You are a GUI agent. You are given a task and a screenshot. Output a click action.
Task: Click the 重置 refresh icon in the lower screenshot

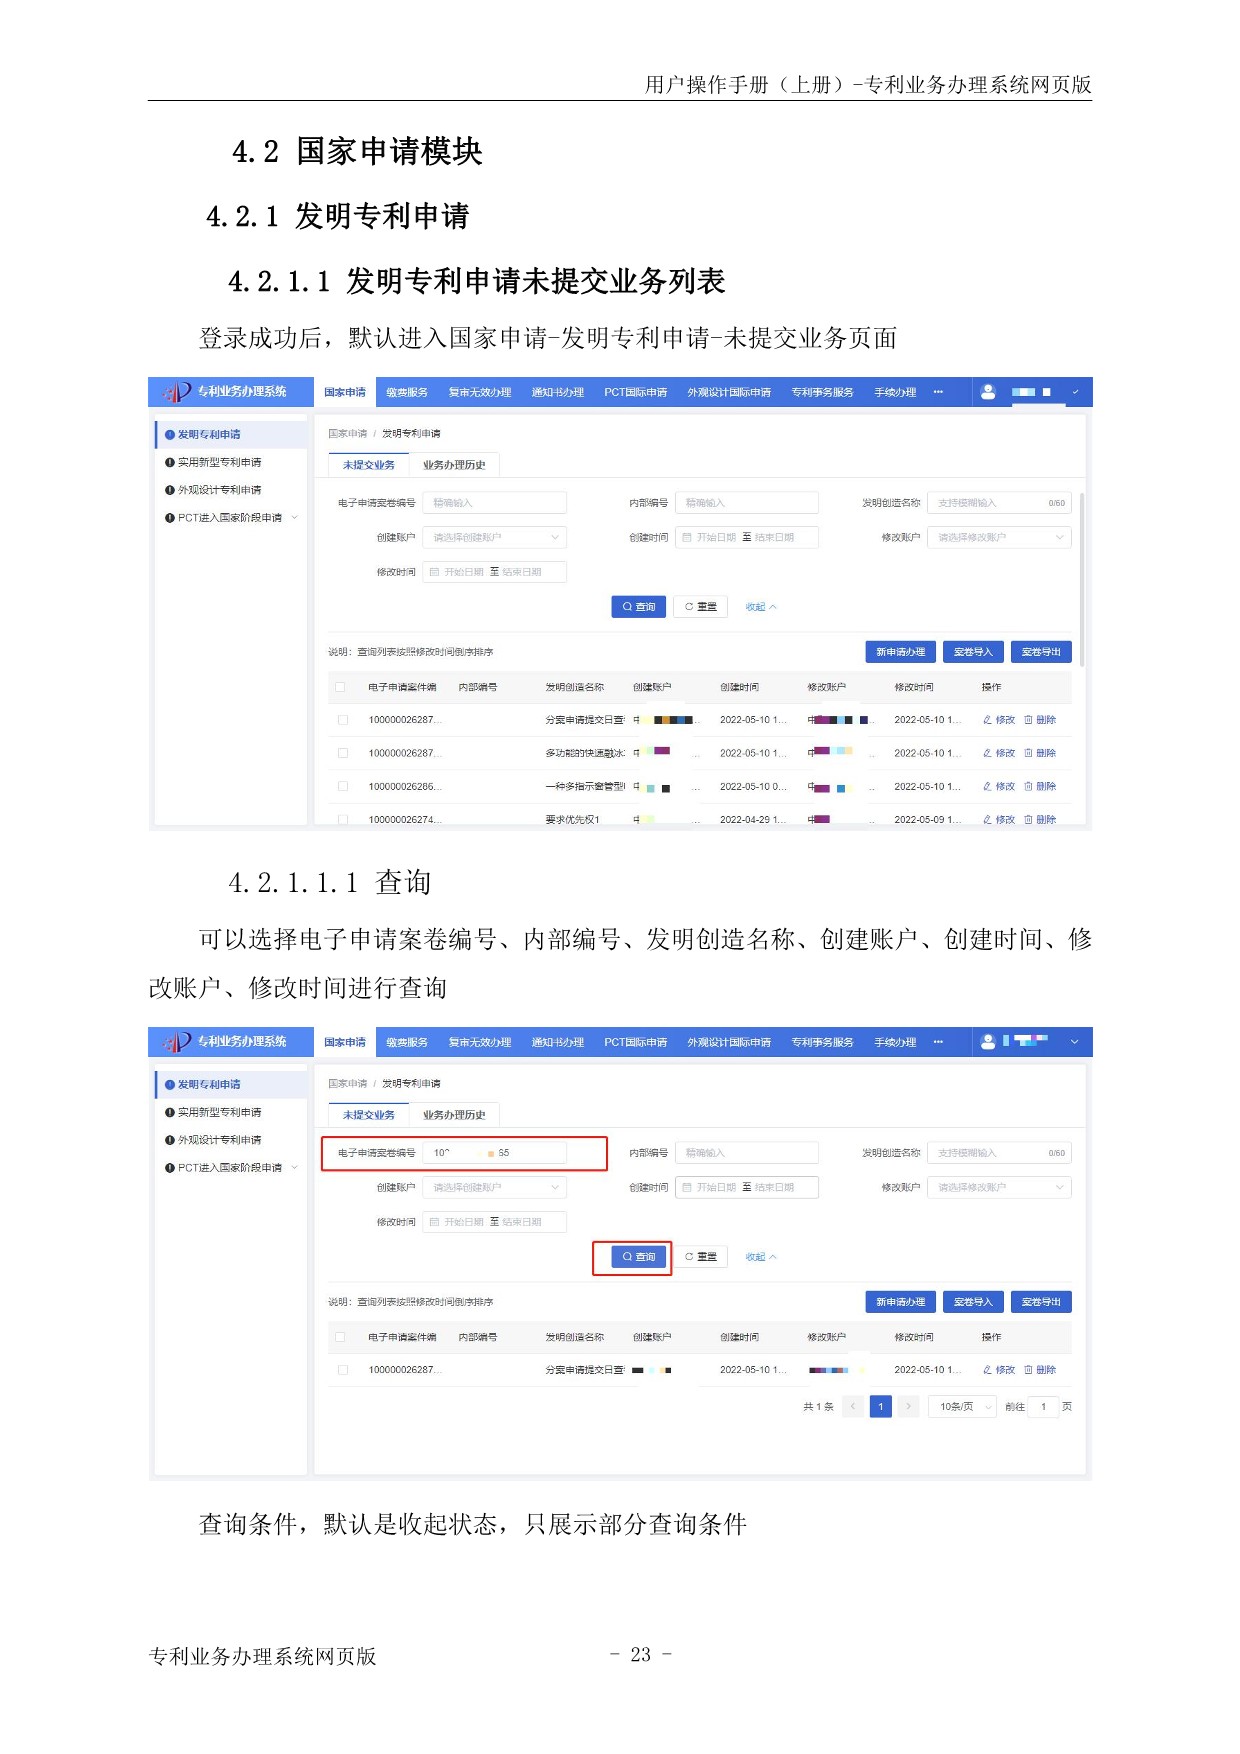click(689, 1257)
